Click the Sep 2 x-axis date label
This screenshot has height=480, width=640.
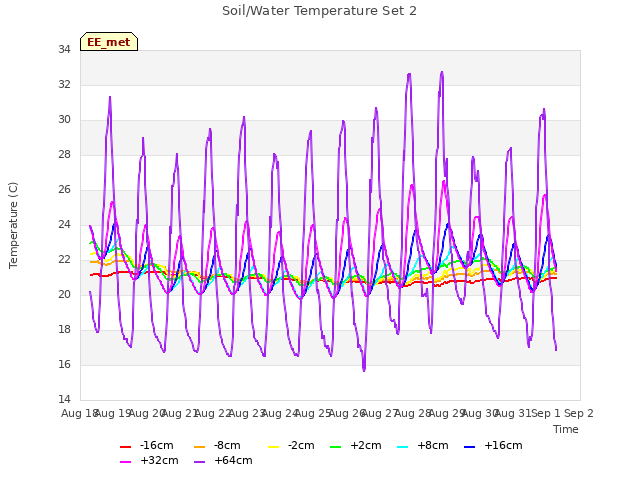click(579, 413)
